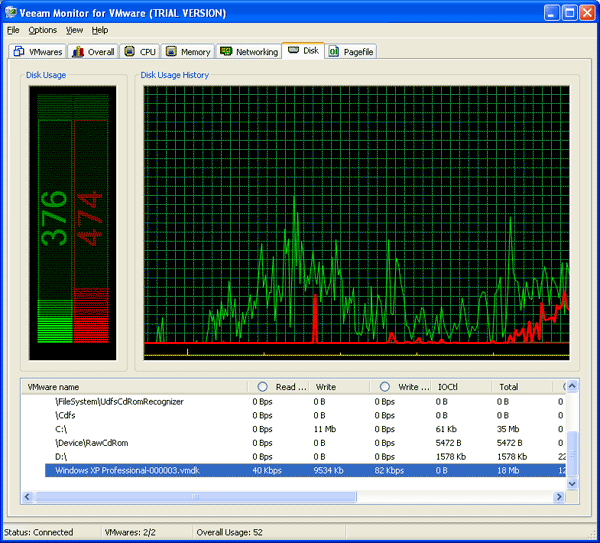Image resolution: width=600 pixels, height=543 pixels.
Task: Select the D:\ drive row
Action: pos(294,457)
